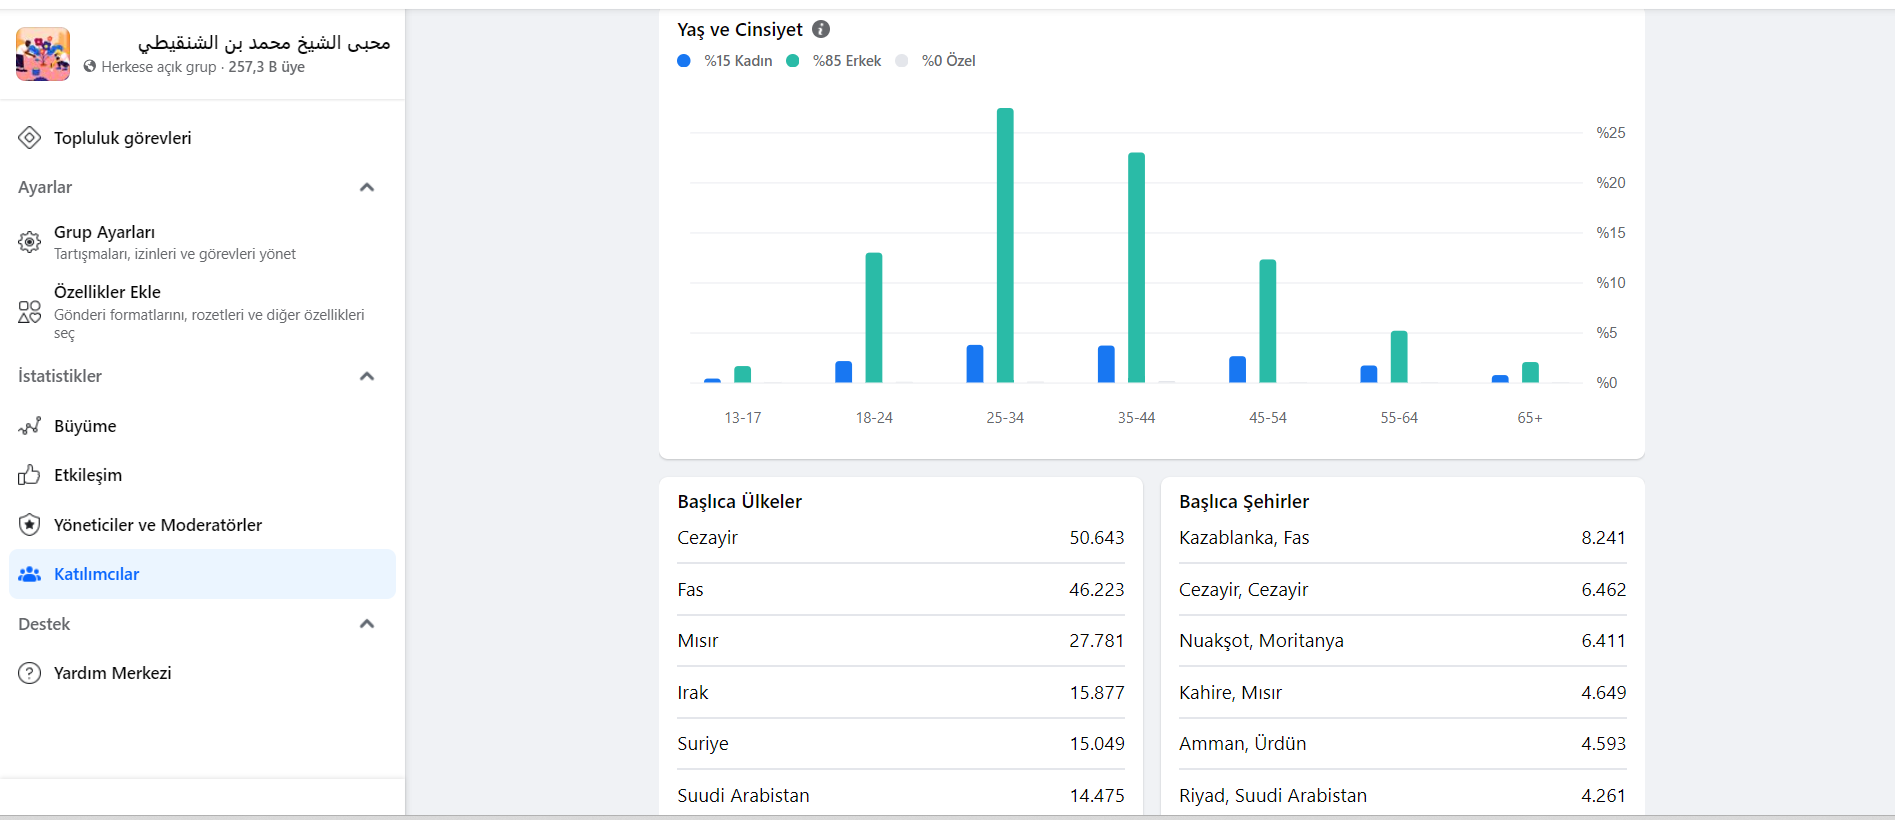The width and height of the screenshot is (1895, 820).
Task: Click the %85 Erkek legend label
Action: coord(847,61)
